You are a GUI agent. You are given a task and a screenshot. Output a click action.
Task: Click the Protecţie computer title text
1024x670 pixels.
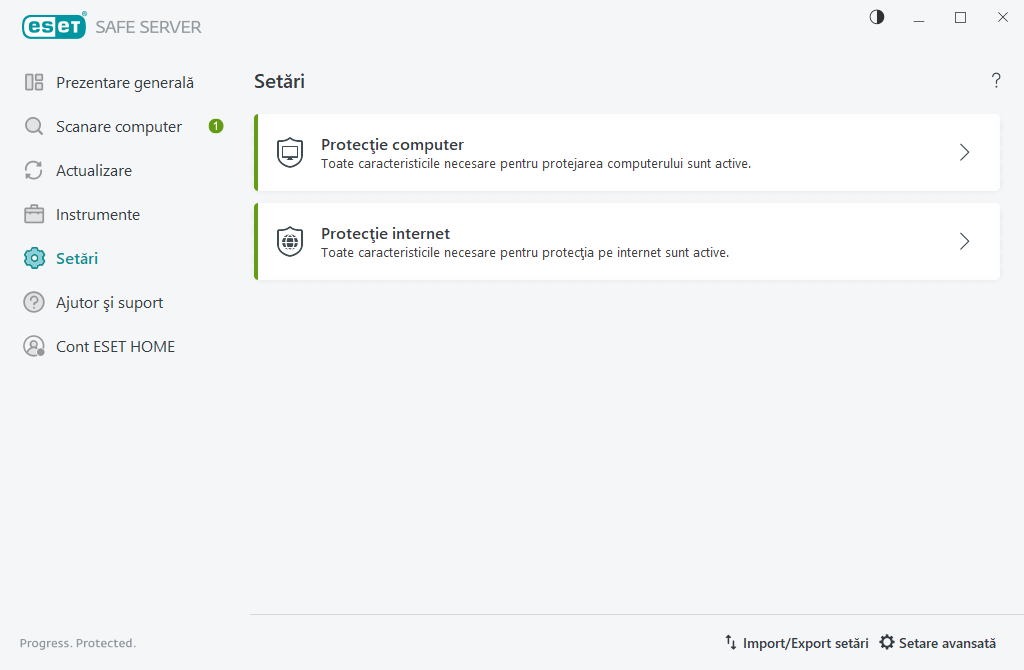tap(392, 145)
